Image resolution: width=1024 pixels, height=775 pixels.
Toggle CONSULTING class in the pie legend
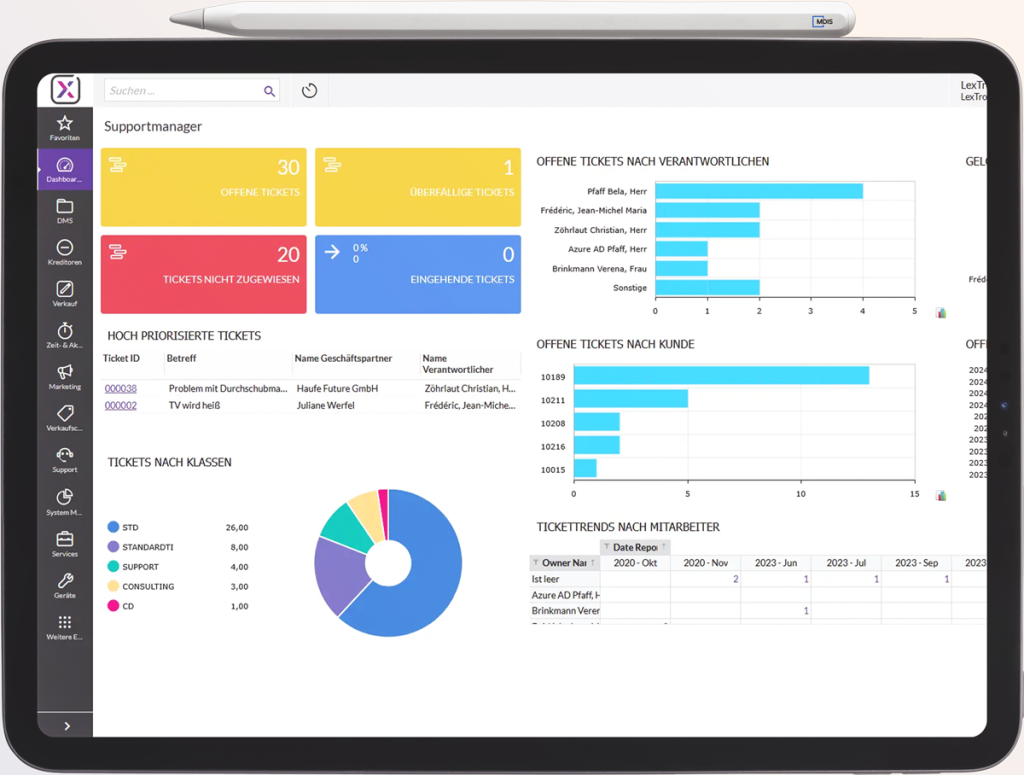pos(147,586)
